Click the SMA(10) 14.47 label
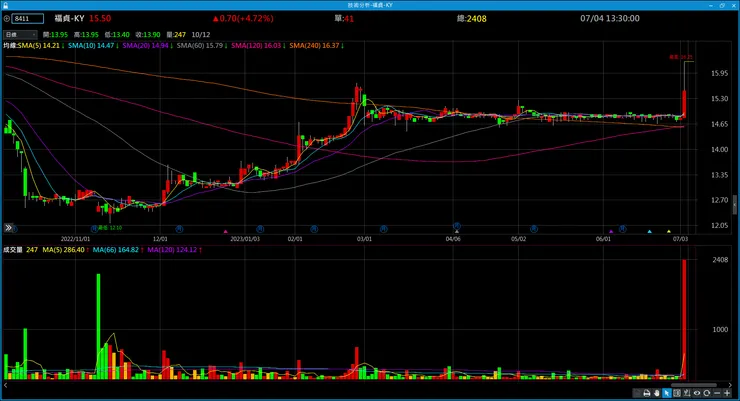This screenshot has width=740, height=401. pos(92,46)
